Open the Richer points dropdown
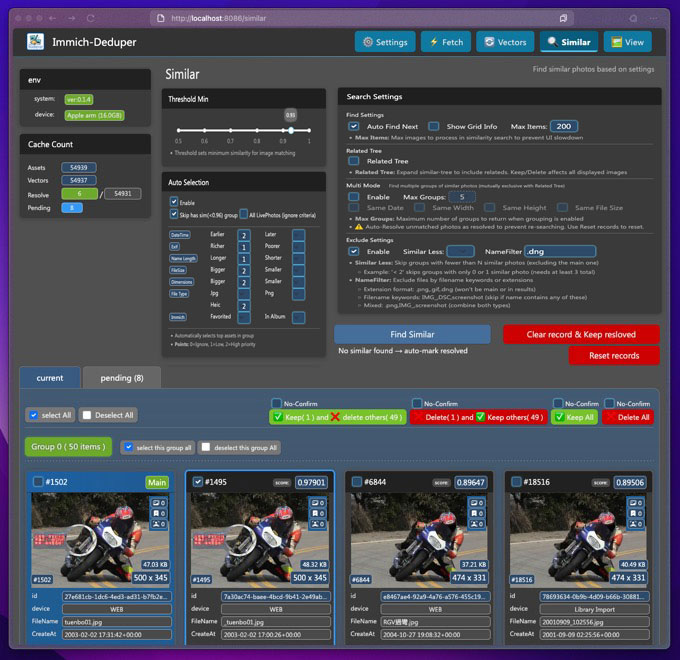This screenshot has width=680, height=660. click(x=244, y=247)
